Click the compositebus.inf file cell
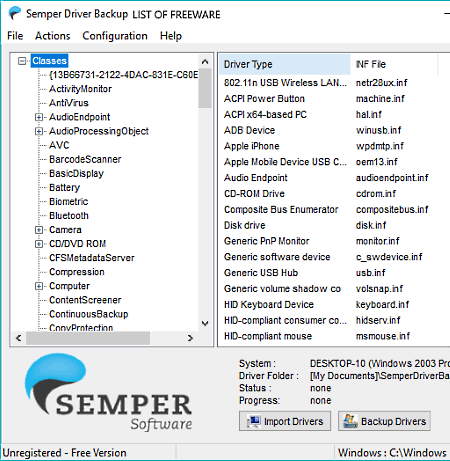The image size is (450, 461). [392, 209]
